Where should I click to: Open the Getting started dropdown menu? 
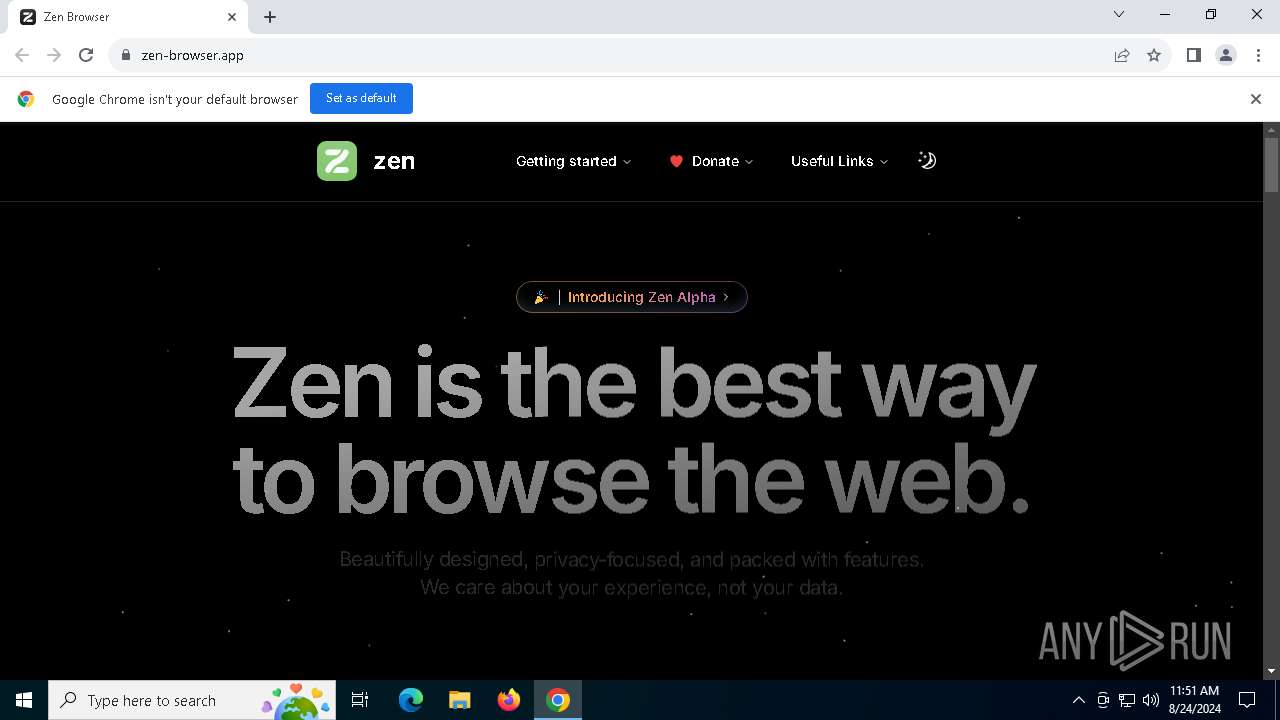(x=573, y=161)
